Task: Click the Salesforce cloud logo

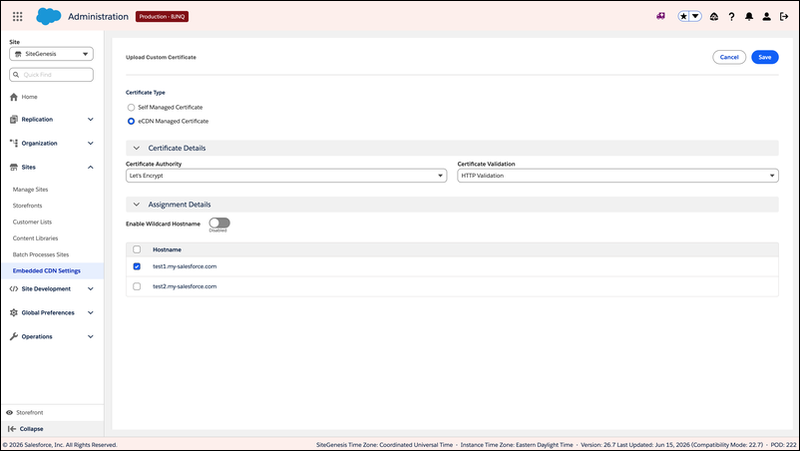Action: pos(48,16)
